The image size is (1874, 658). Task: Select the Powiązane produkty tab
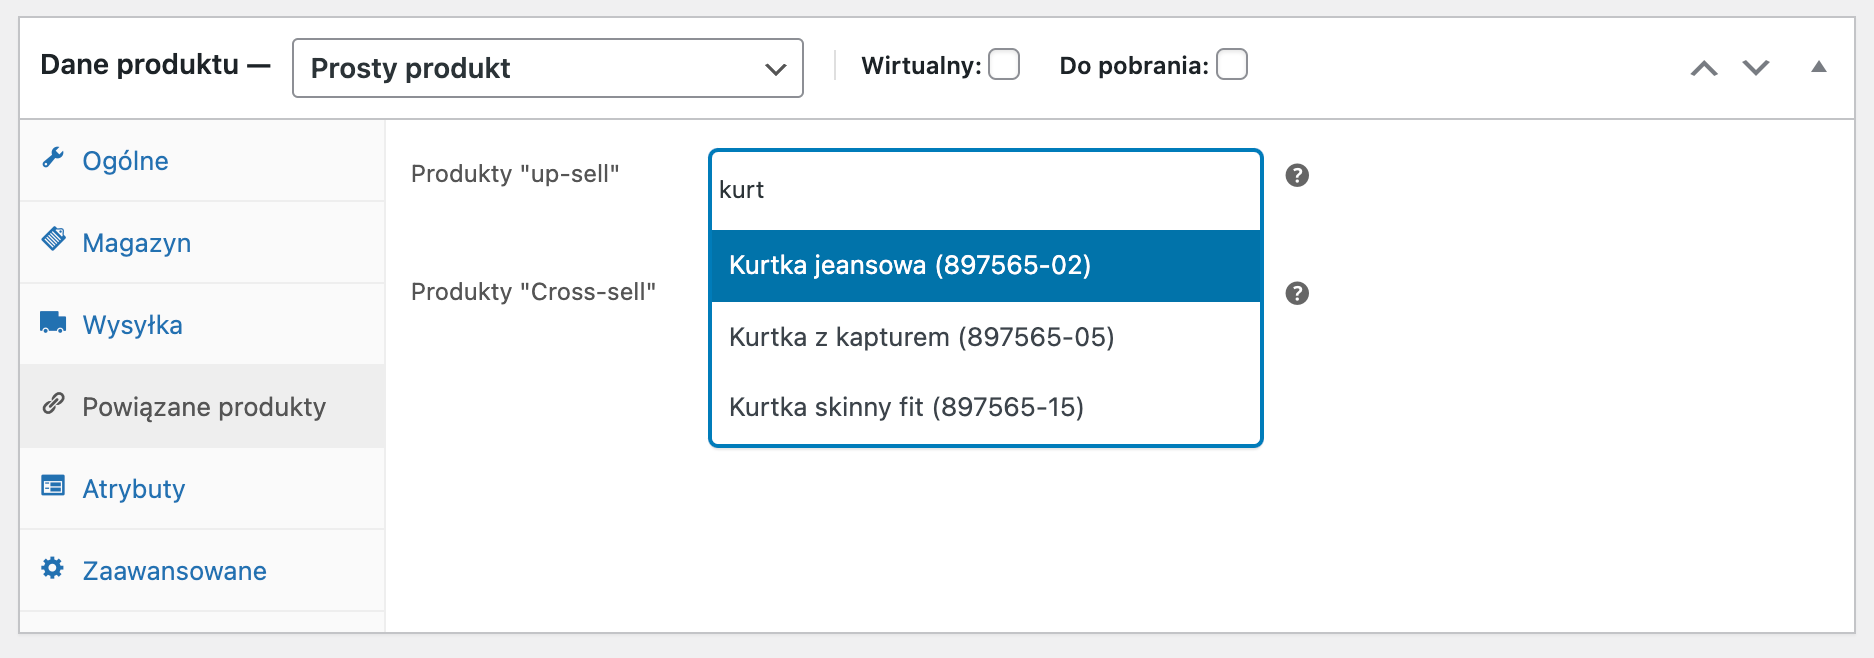[202, 406]
